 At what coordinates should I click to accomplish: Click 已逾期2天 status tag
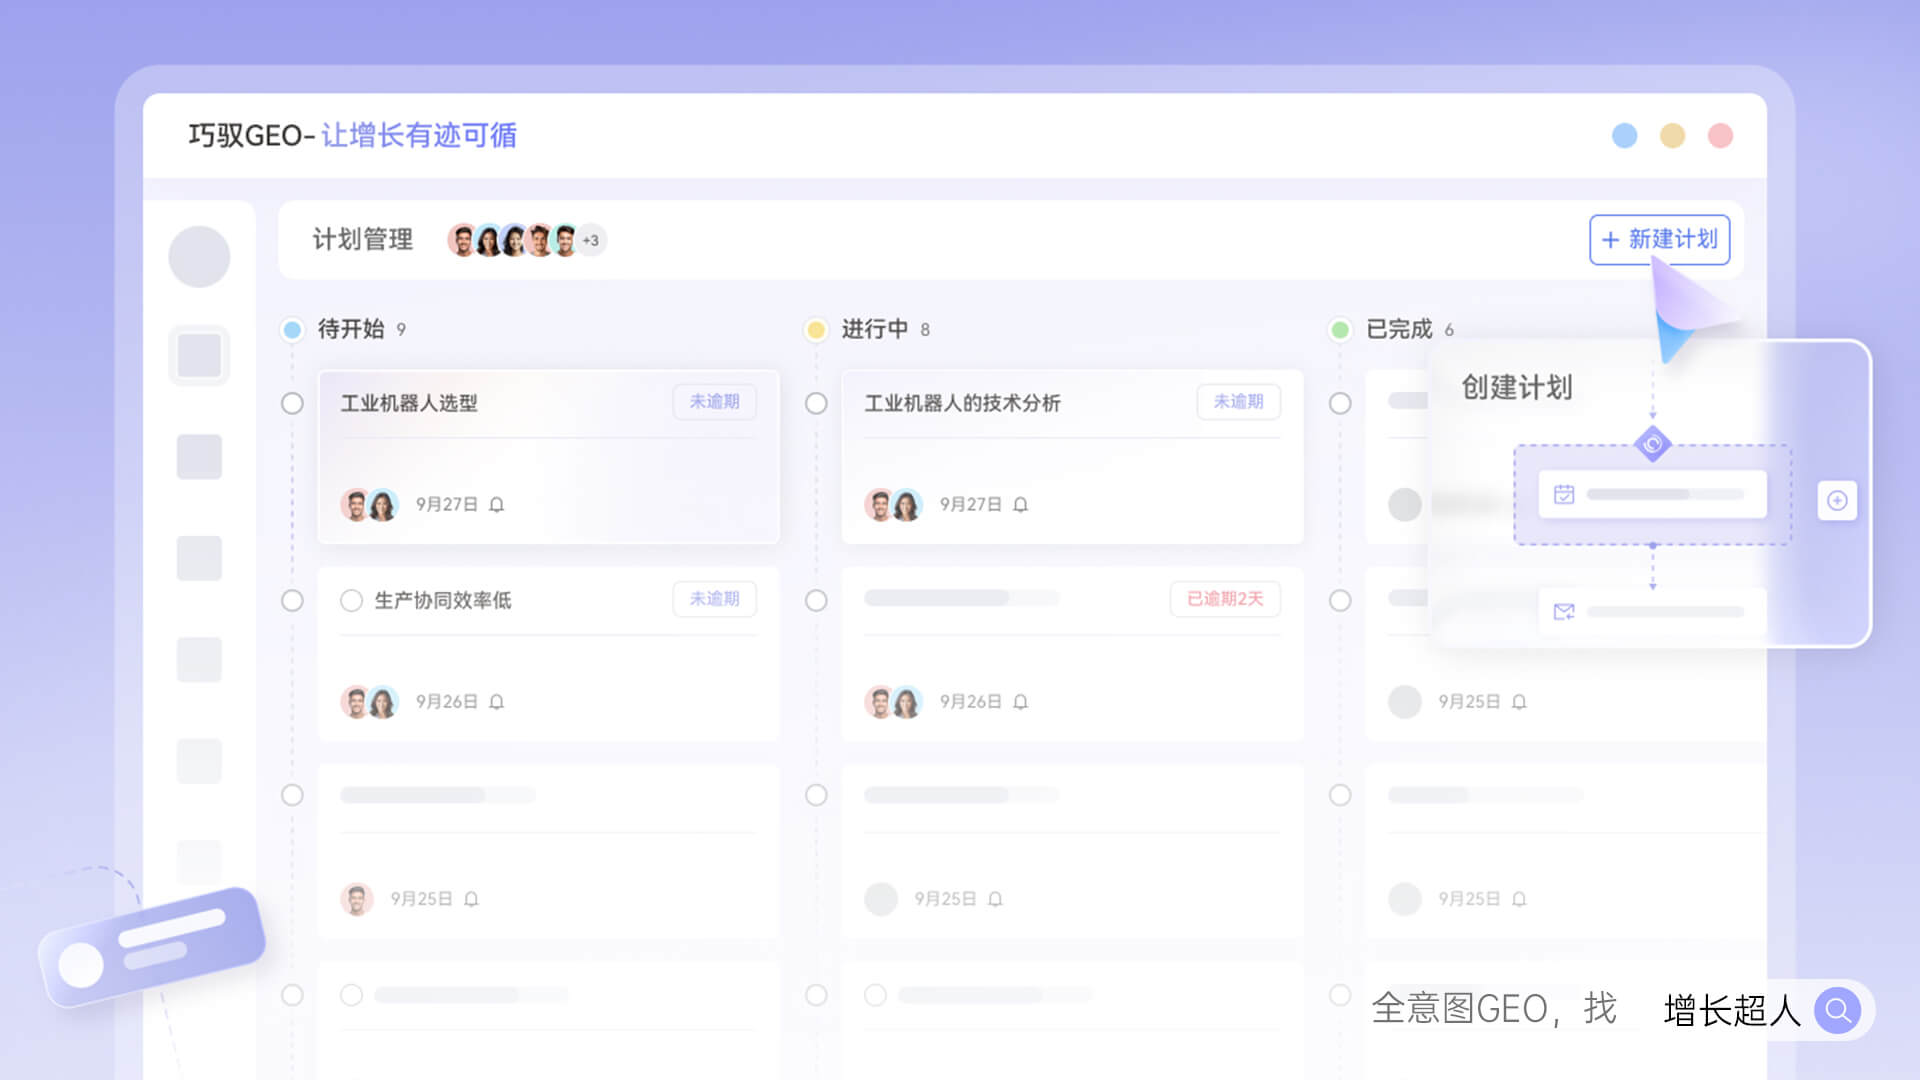pos(1225,599)
